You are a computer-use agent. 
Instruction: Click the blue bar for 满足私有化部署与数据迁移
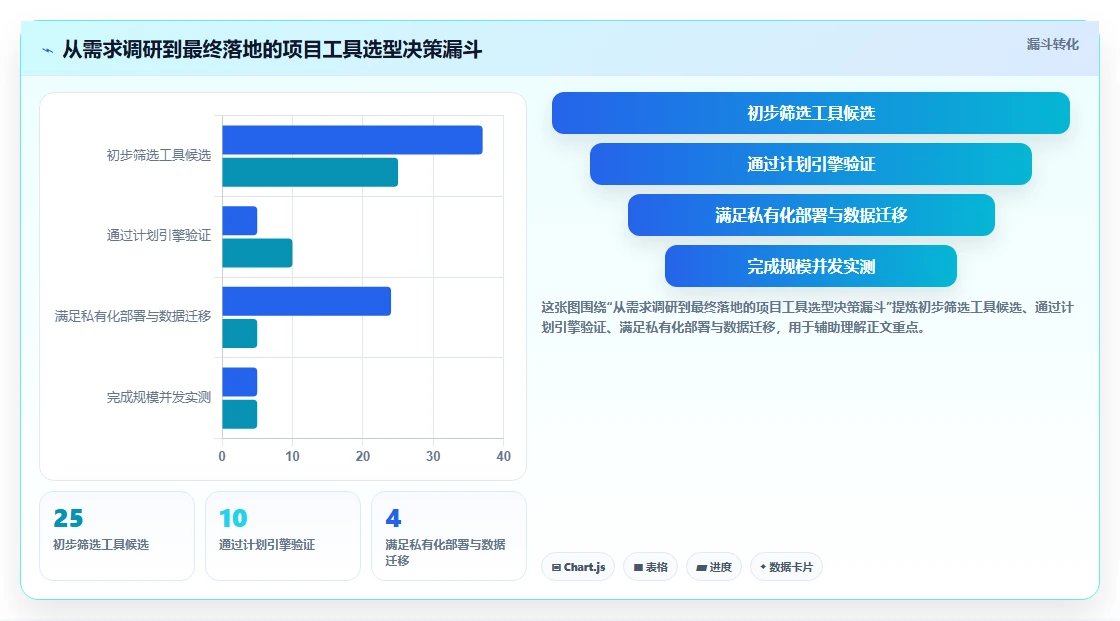(306, 301)
